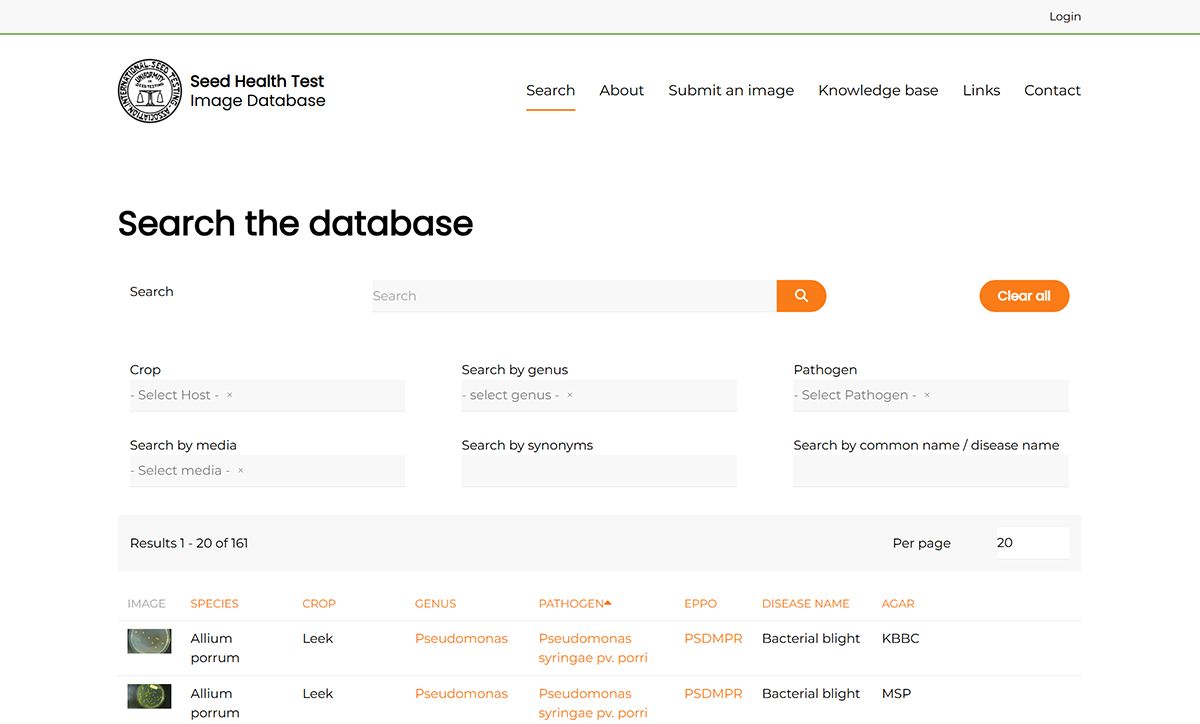Go to Knowledge base page
The image size is (1200, 724).
(x=878, y=90)
